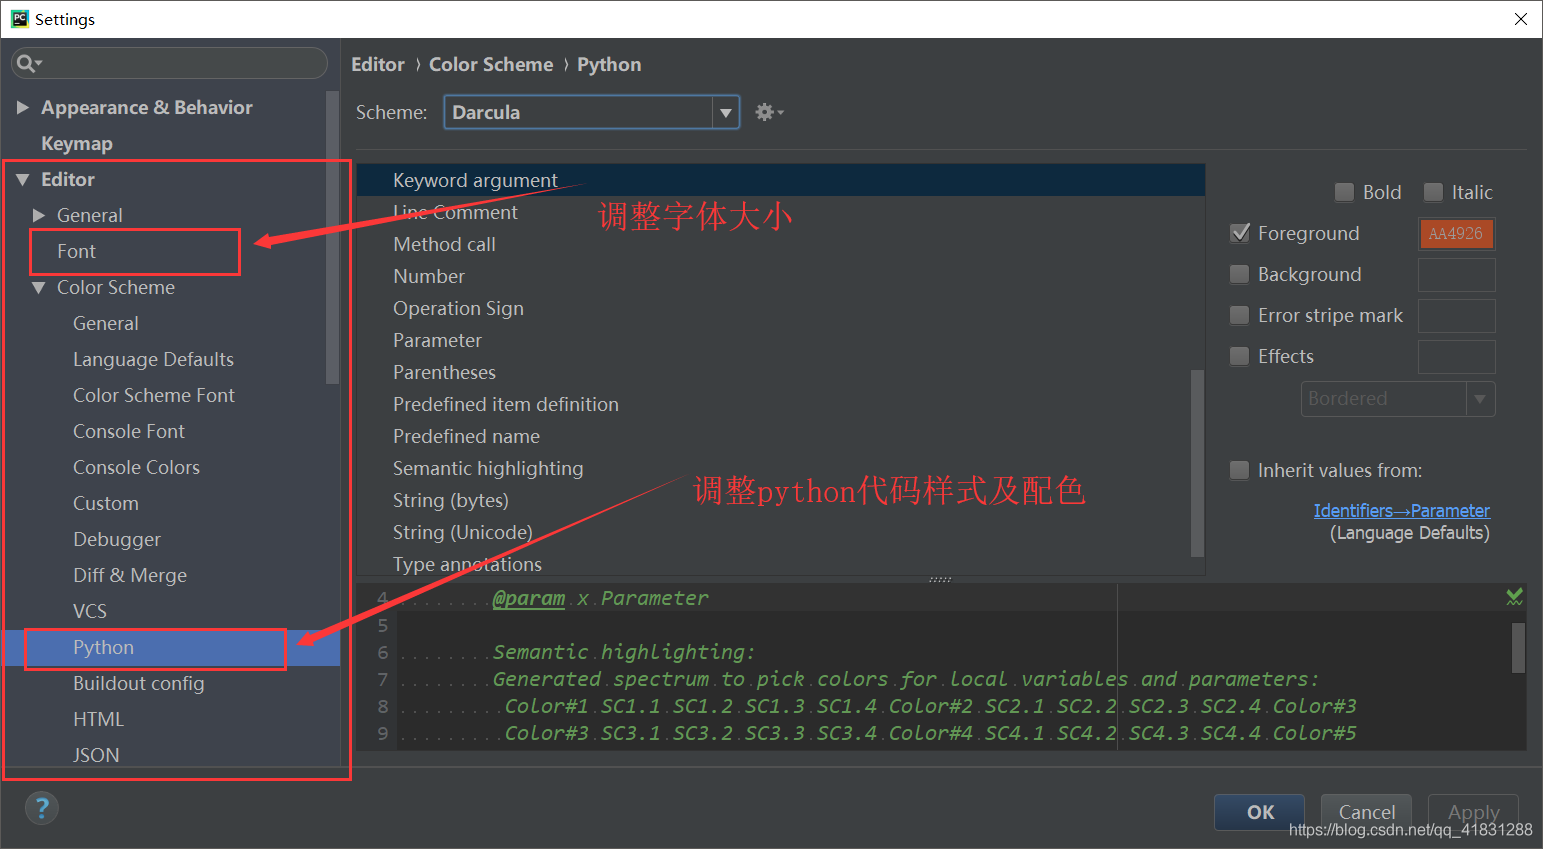Select Keyword argument in the attribute list
The height and width of the screenshot is (849, 1543).
[x=780, y=180]
